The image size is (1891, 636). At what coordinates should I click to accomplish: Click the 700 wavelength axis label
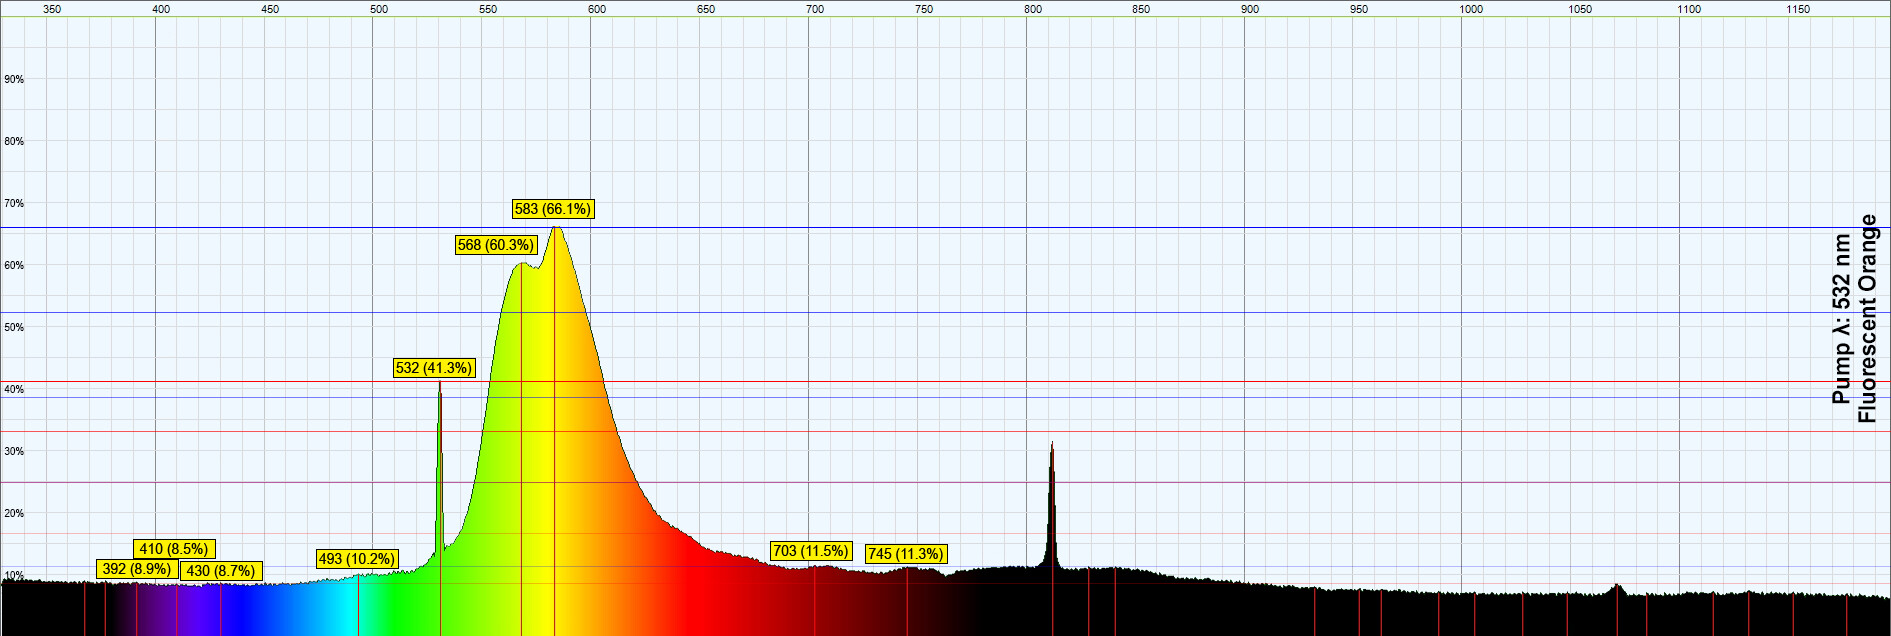815,9
